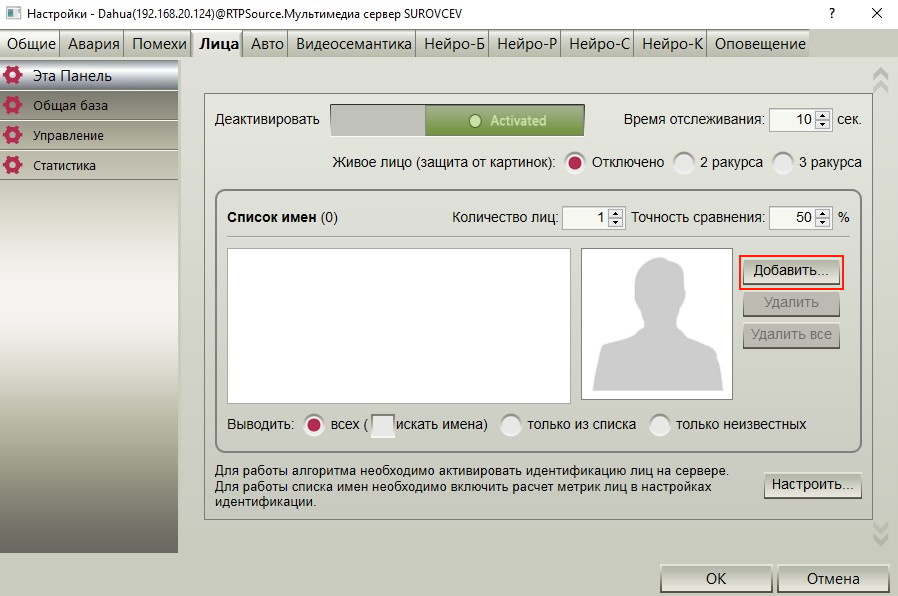Click the double up arrow on right edge
The width and height of the screenshot is (898, 596).
tap(880, 80)
